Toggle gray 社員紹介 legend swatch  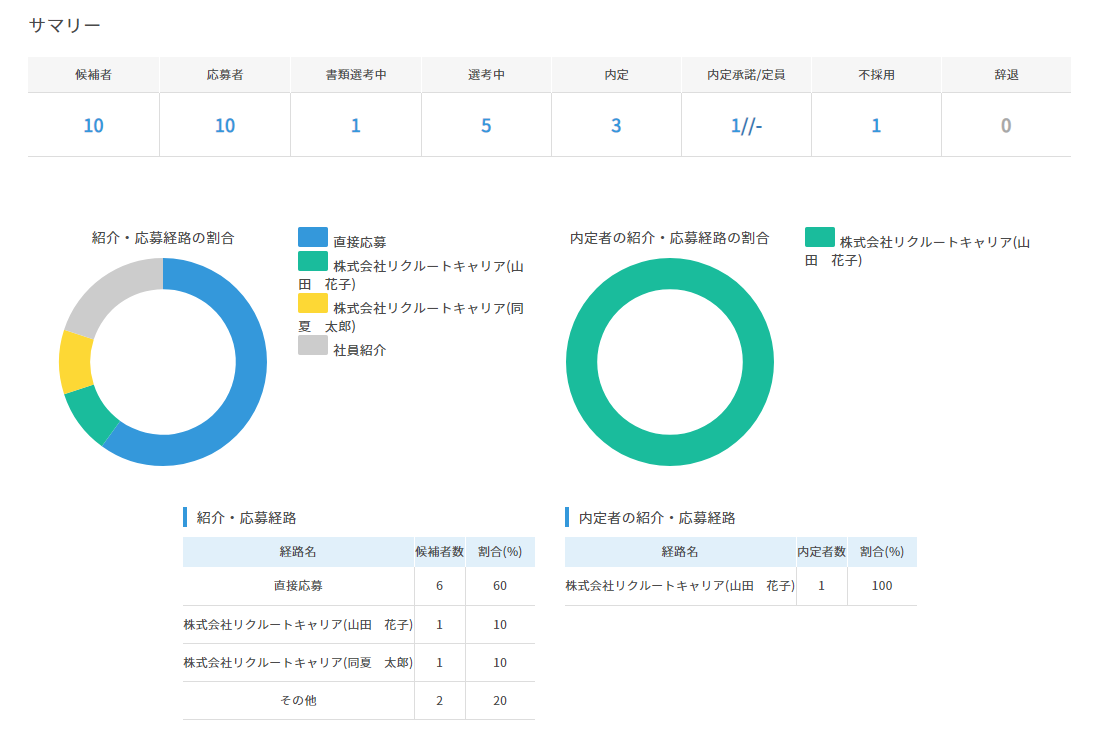tap(313, 345)
